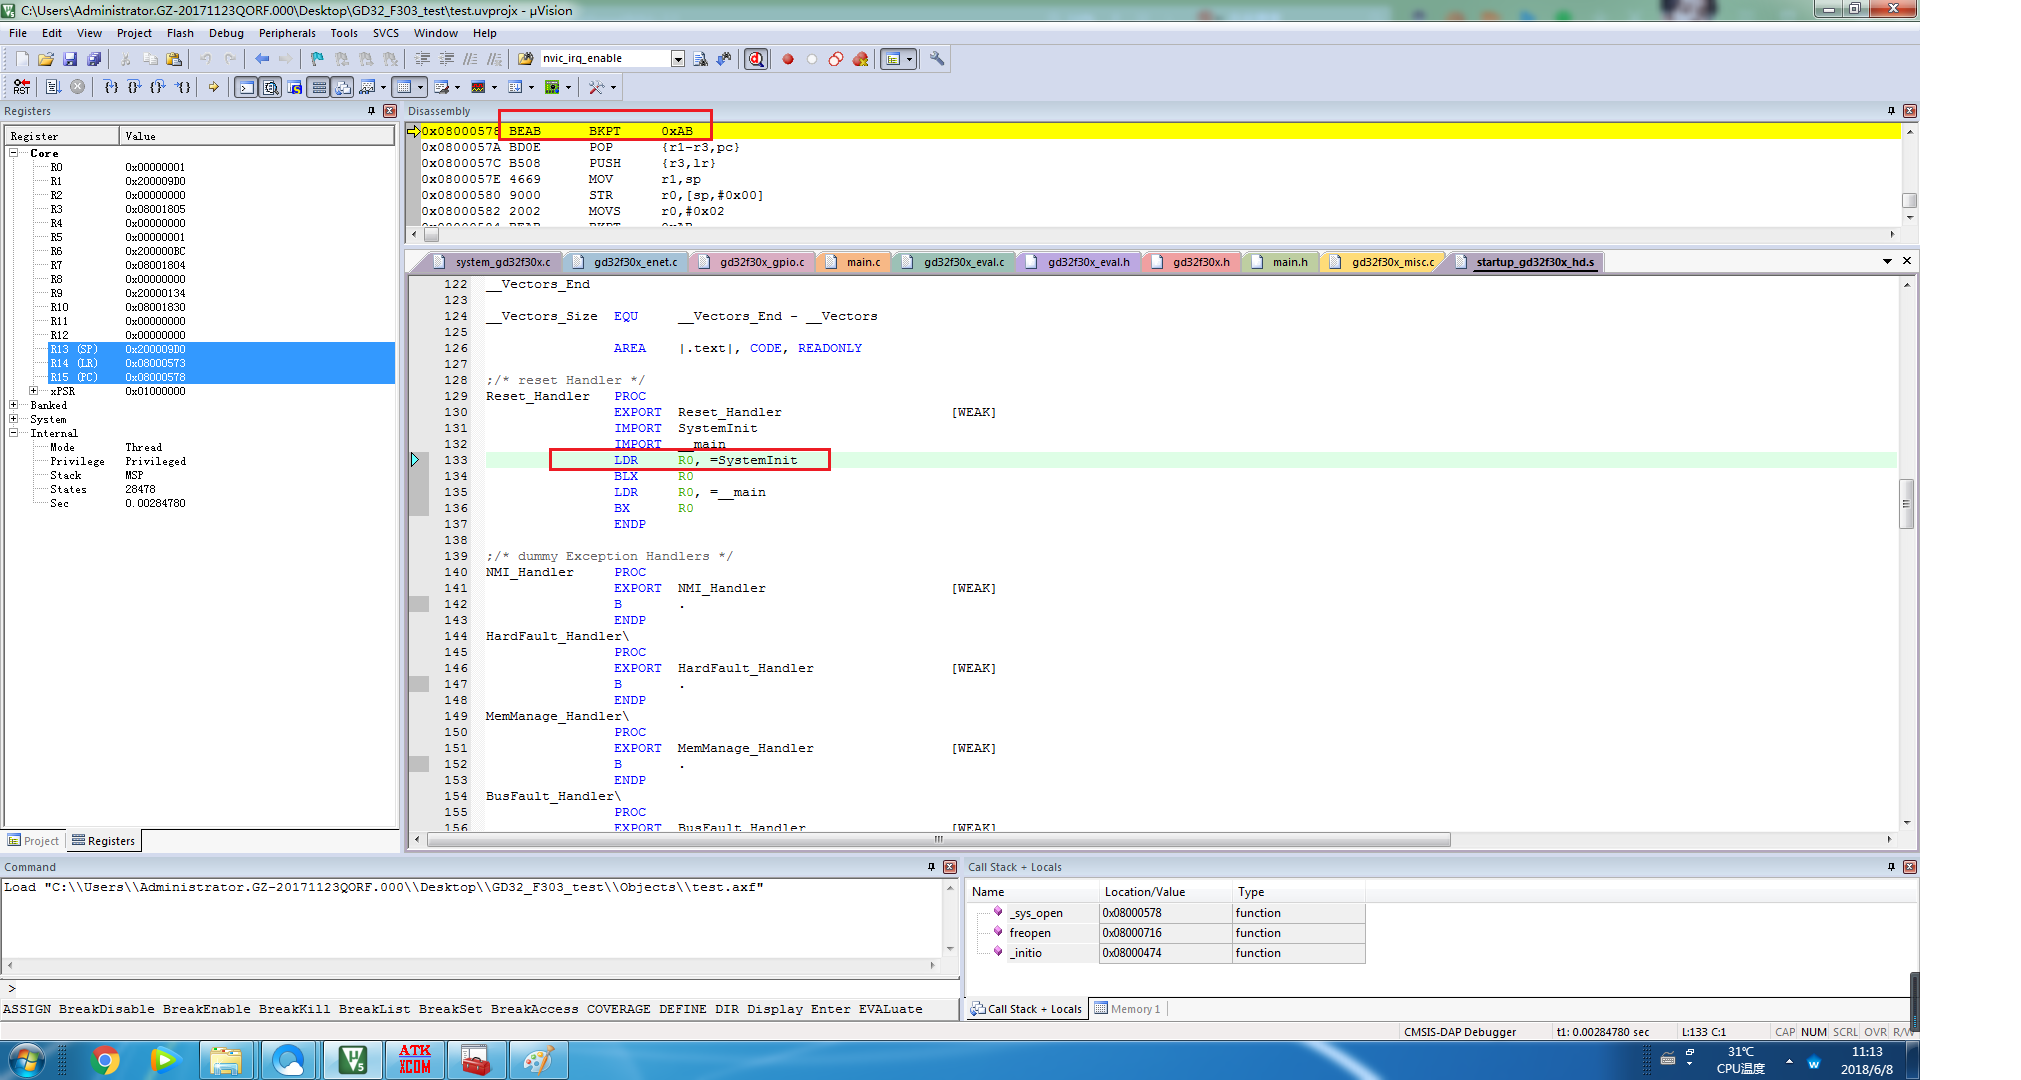2021x1080 pixels.
Task: Close the active editor tab
Action: pyautogui.click(x=1907, y=261)
